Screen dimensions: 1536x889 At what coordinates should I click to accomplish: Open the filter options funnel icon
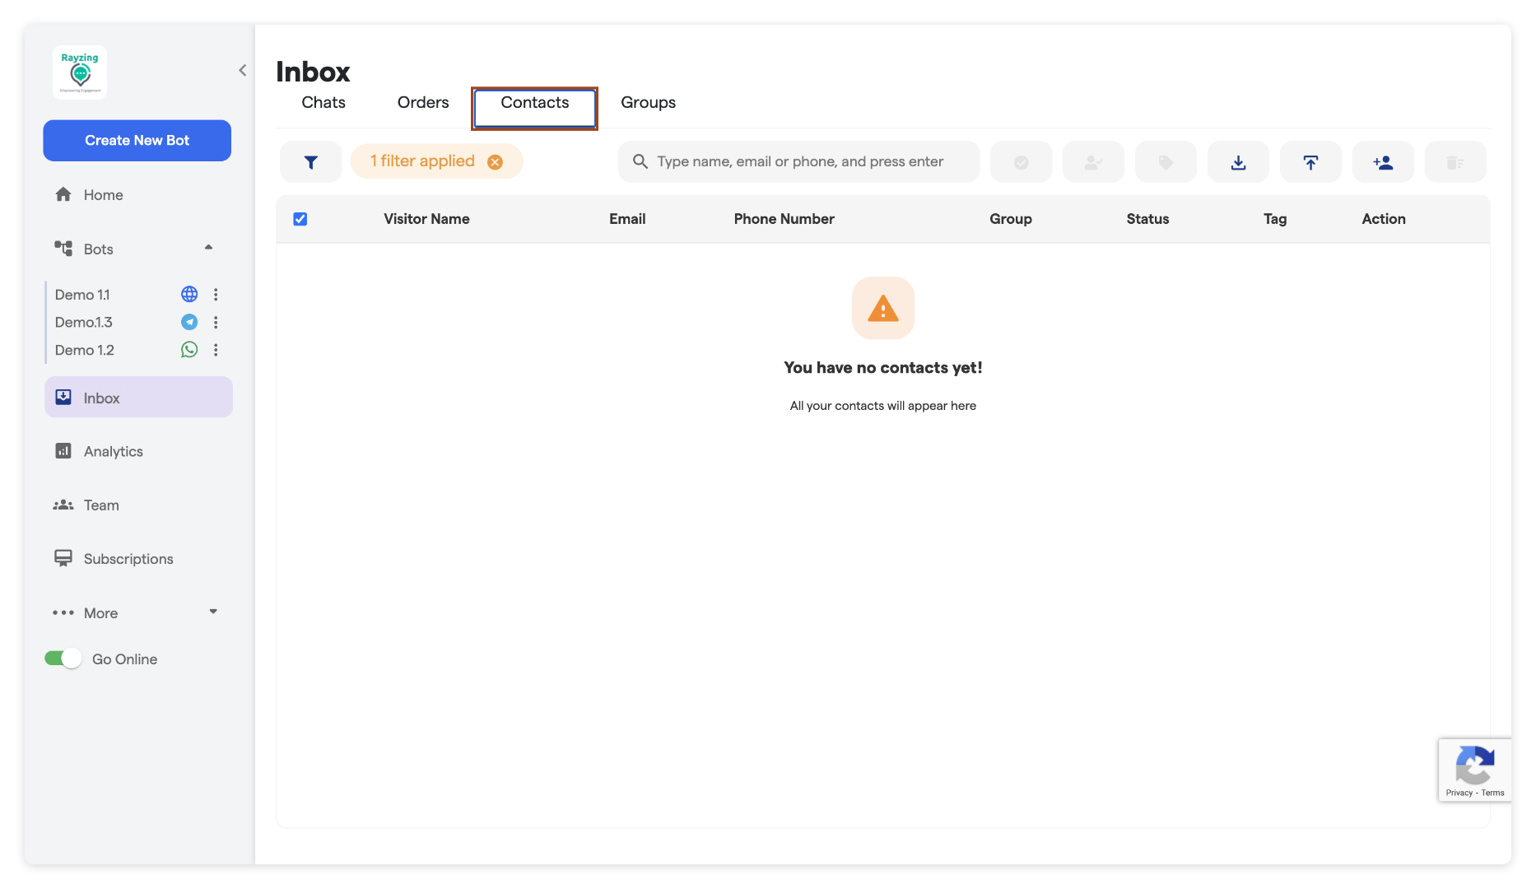(310, 161)
